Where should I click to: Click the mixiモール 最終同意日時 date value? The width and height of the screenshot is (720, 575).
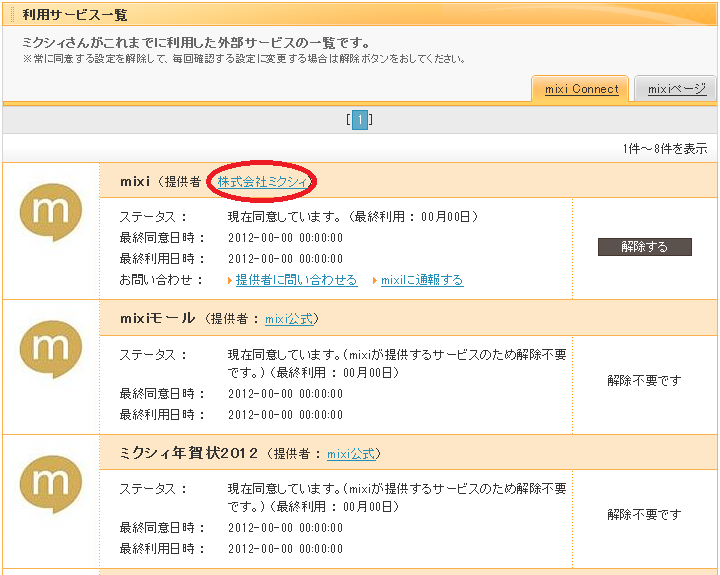tap(285, 394)
